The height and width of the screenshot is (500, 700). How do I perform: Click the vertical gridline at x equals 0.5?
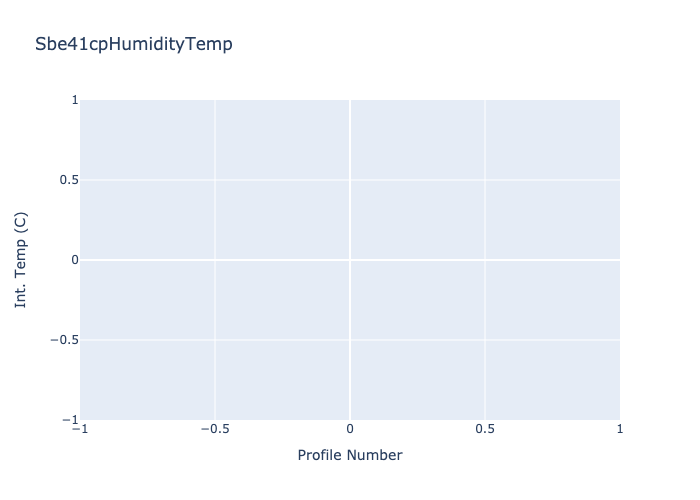[485, 300]
